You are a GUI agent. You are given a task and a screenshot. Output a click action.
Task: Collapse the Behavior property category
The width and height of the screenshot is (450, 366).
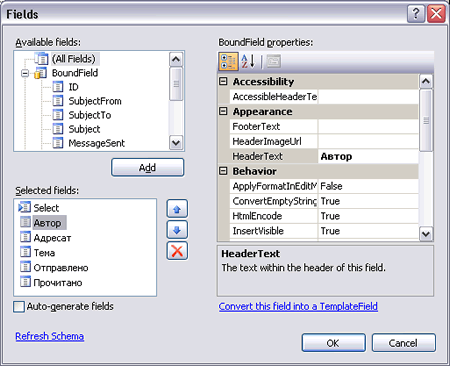coord(223,171)
